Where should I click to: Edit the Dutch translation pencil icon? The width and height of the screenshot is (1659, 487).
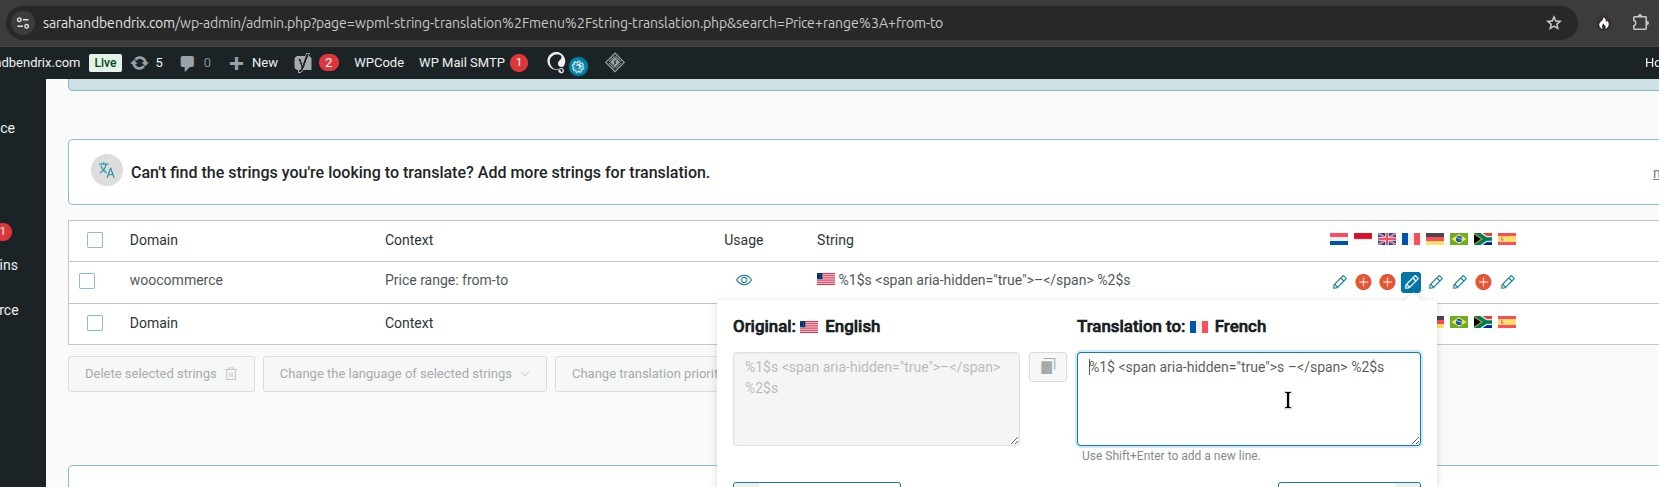[1339, 282]
